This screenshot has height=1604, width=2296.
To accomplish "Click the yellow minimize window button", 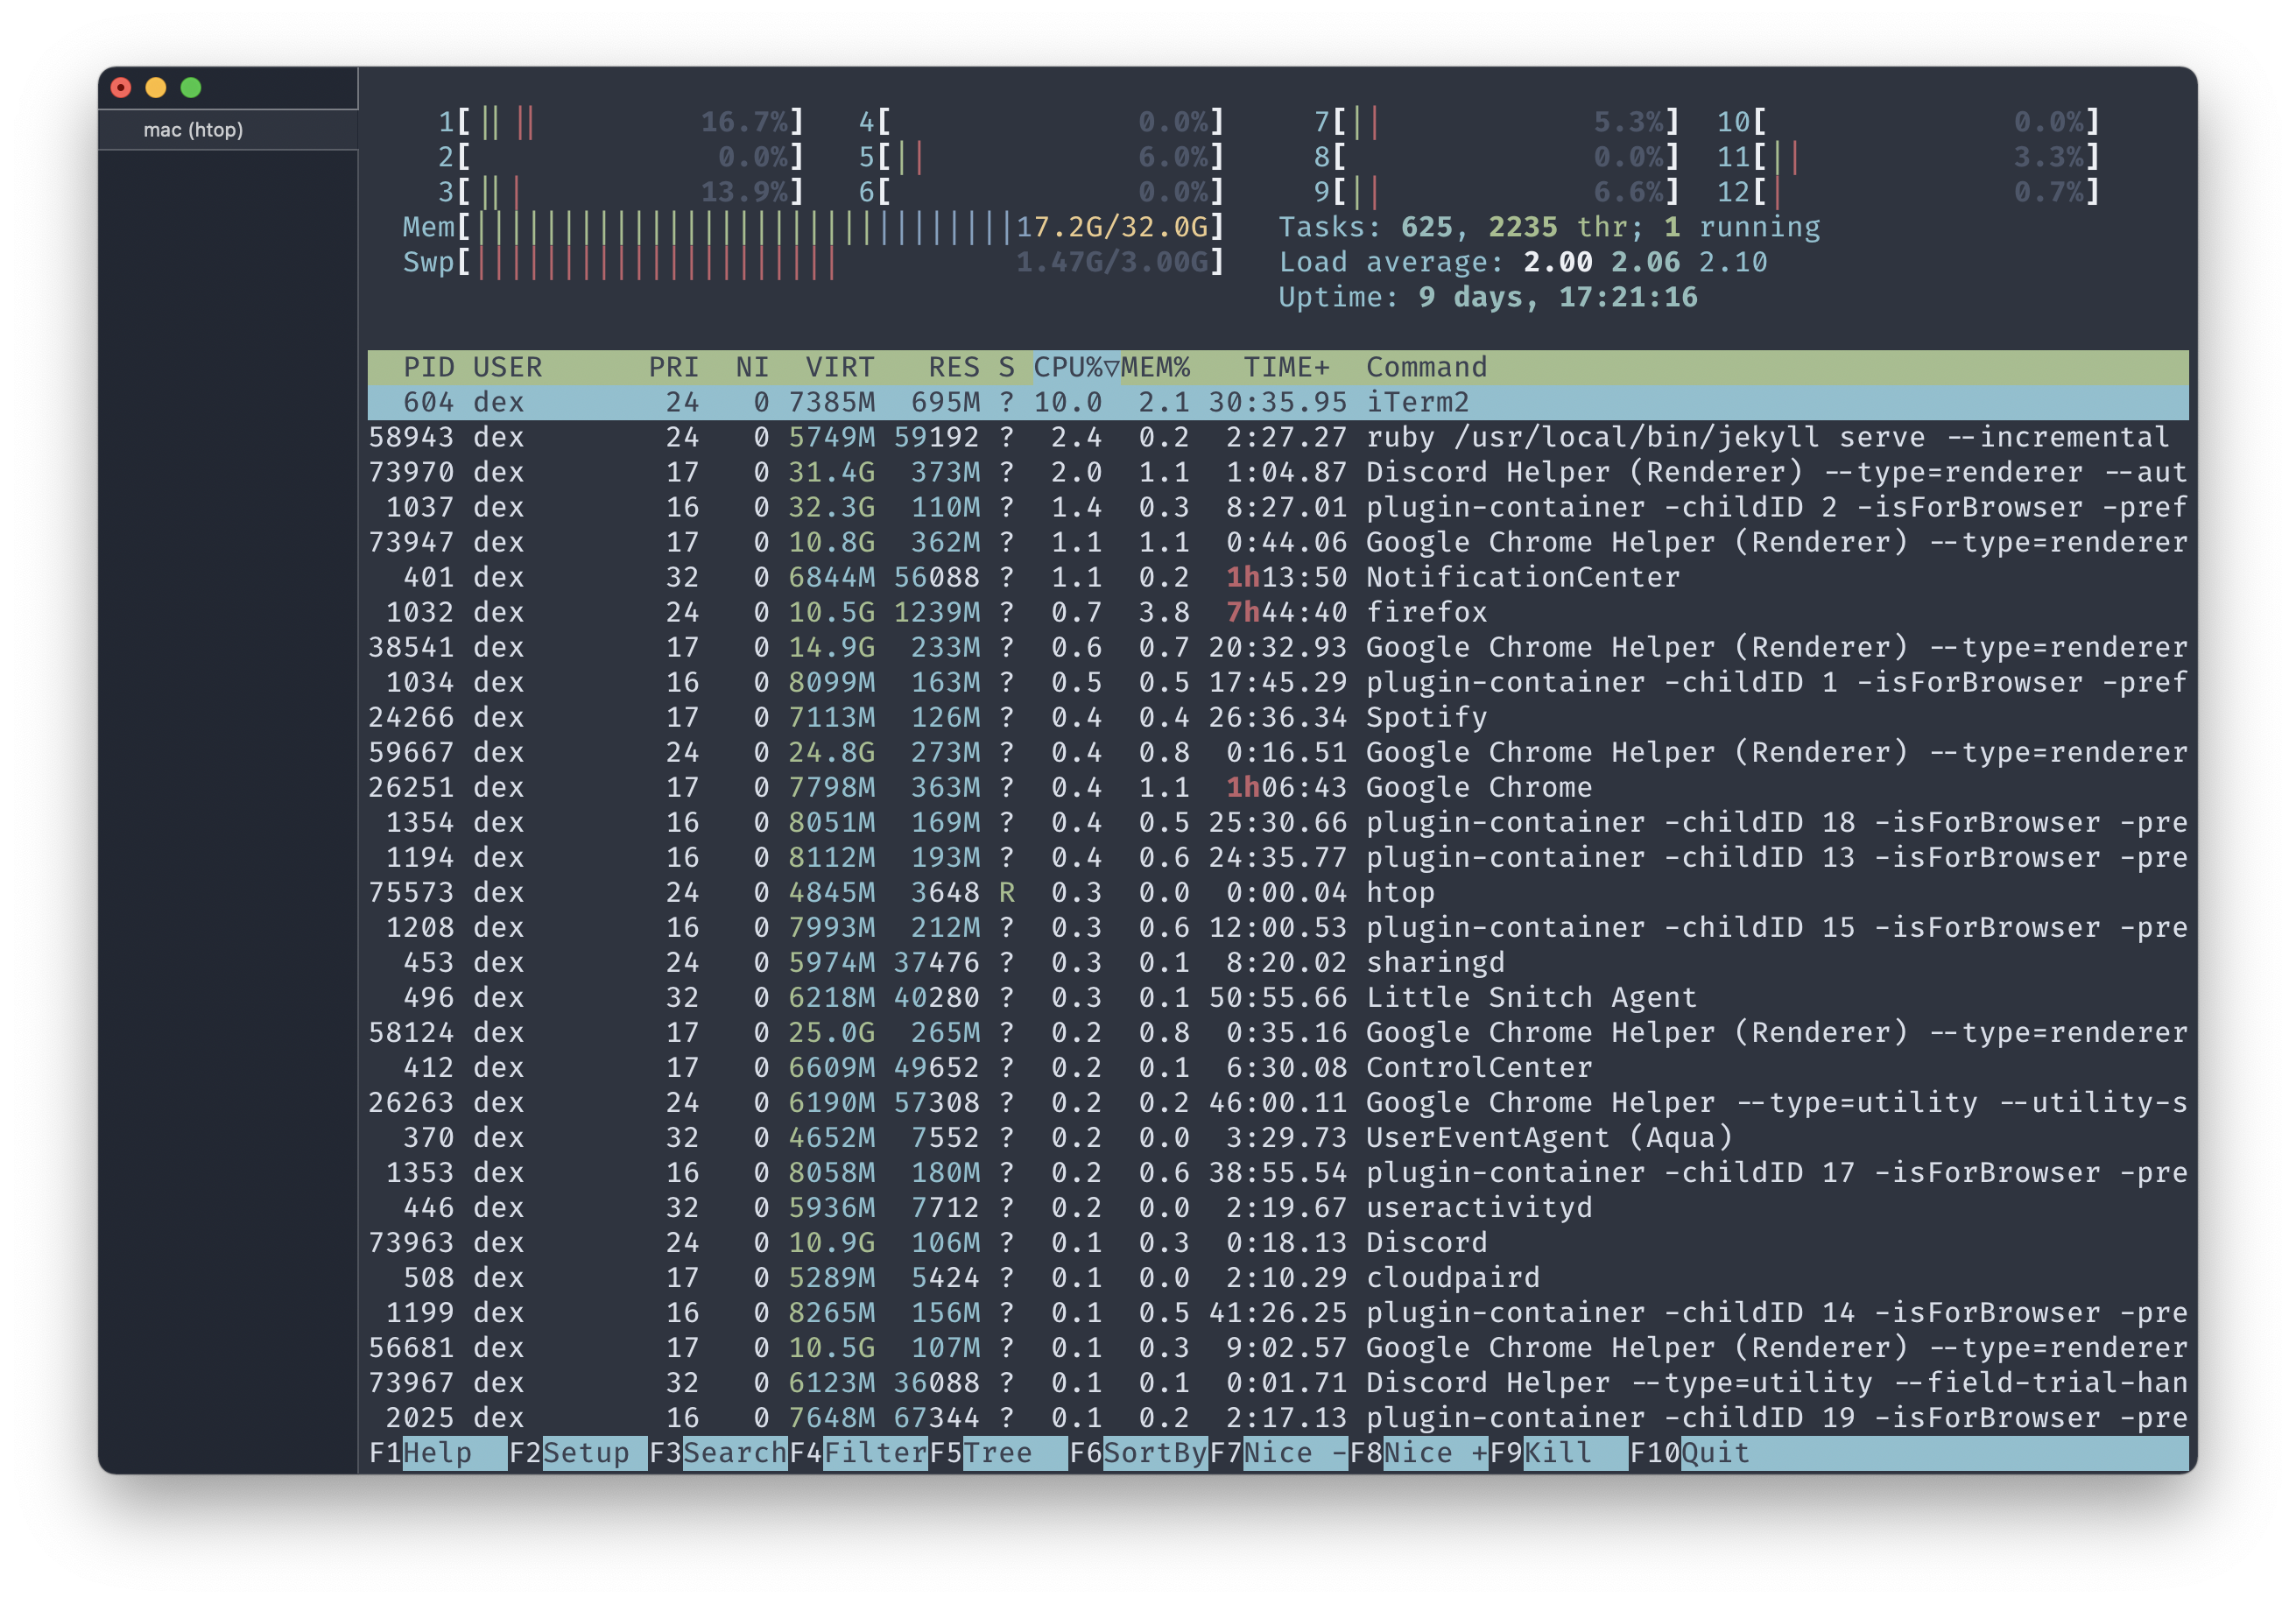I will pos(156,88).
